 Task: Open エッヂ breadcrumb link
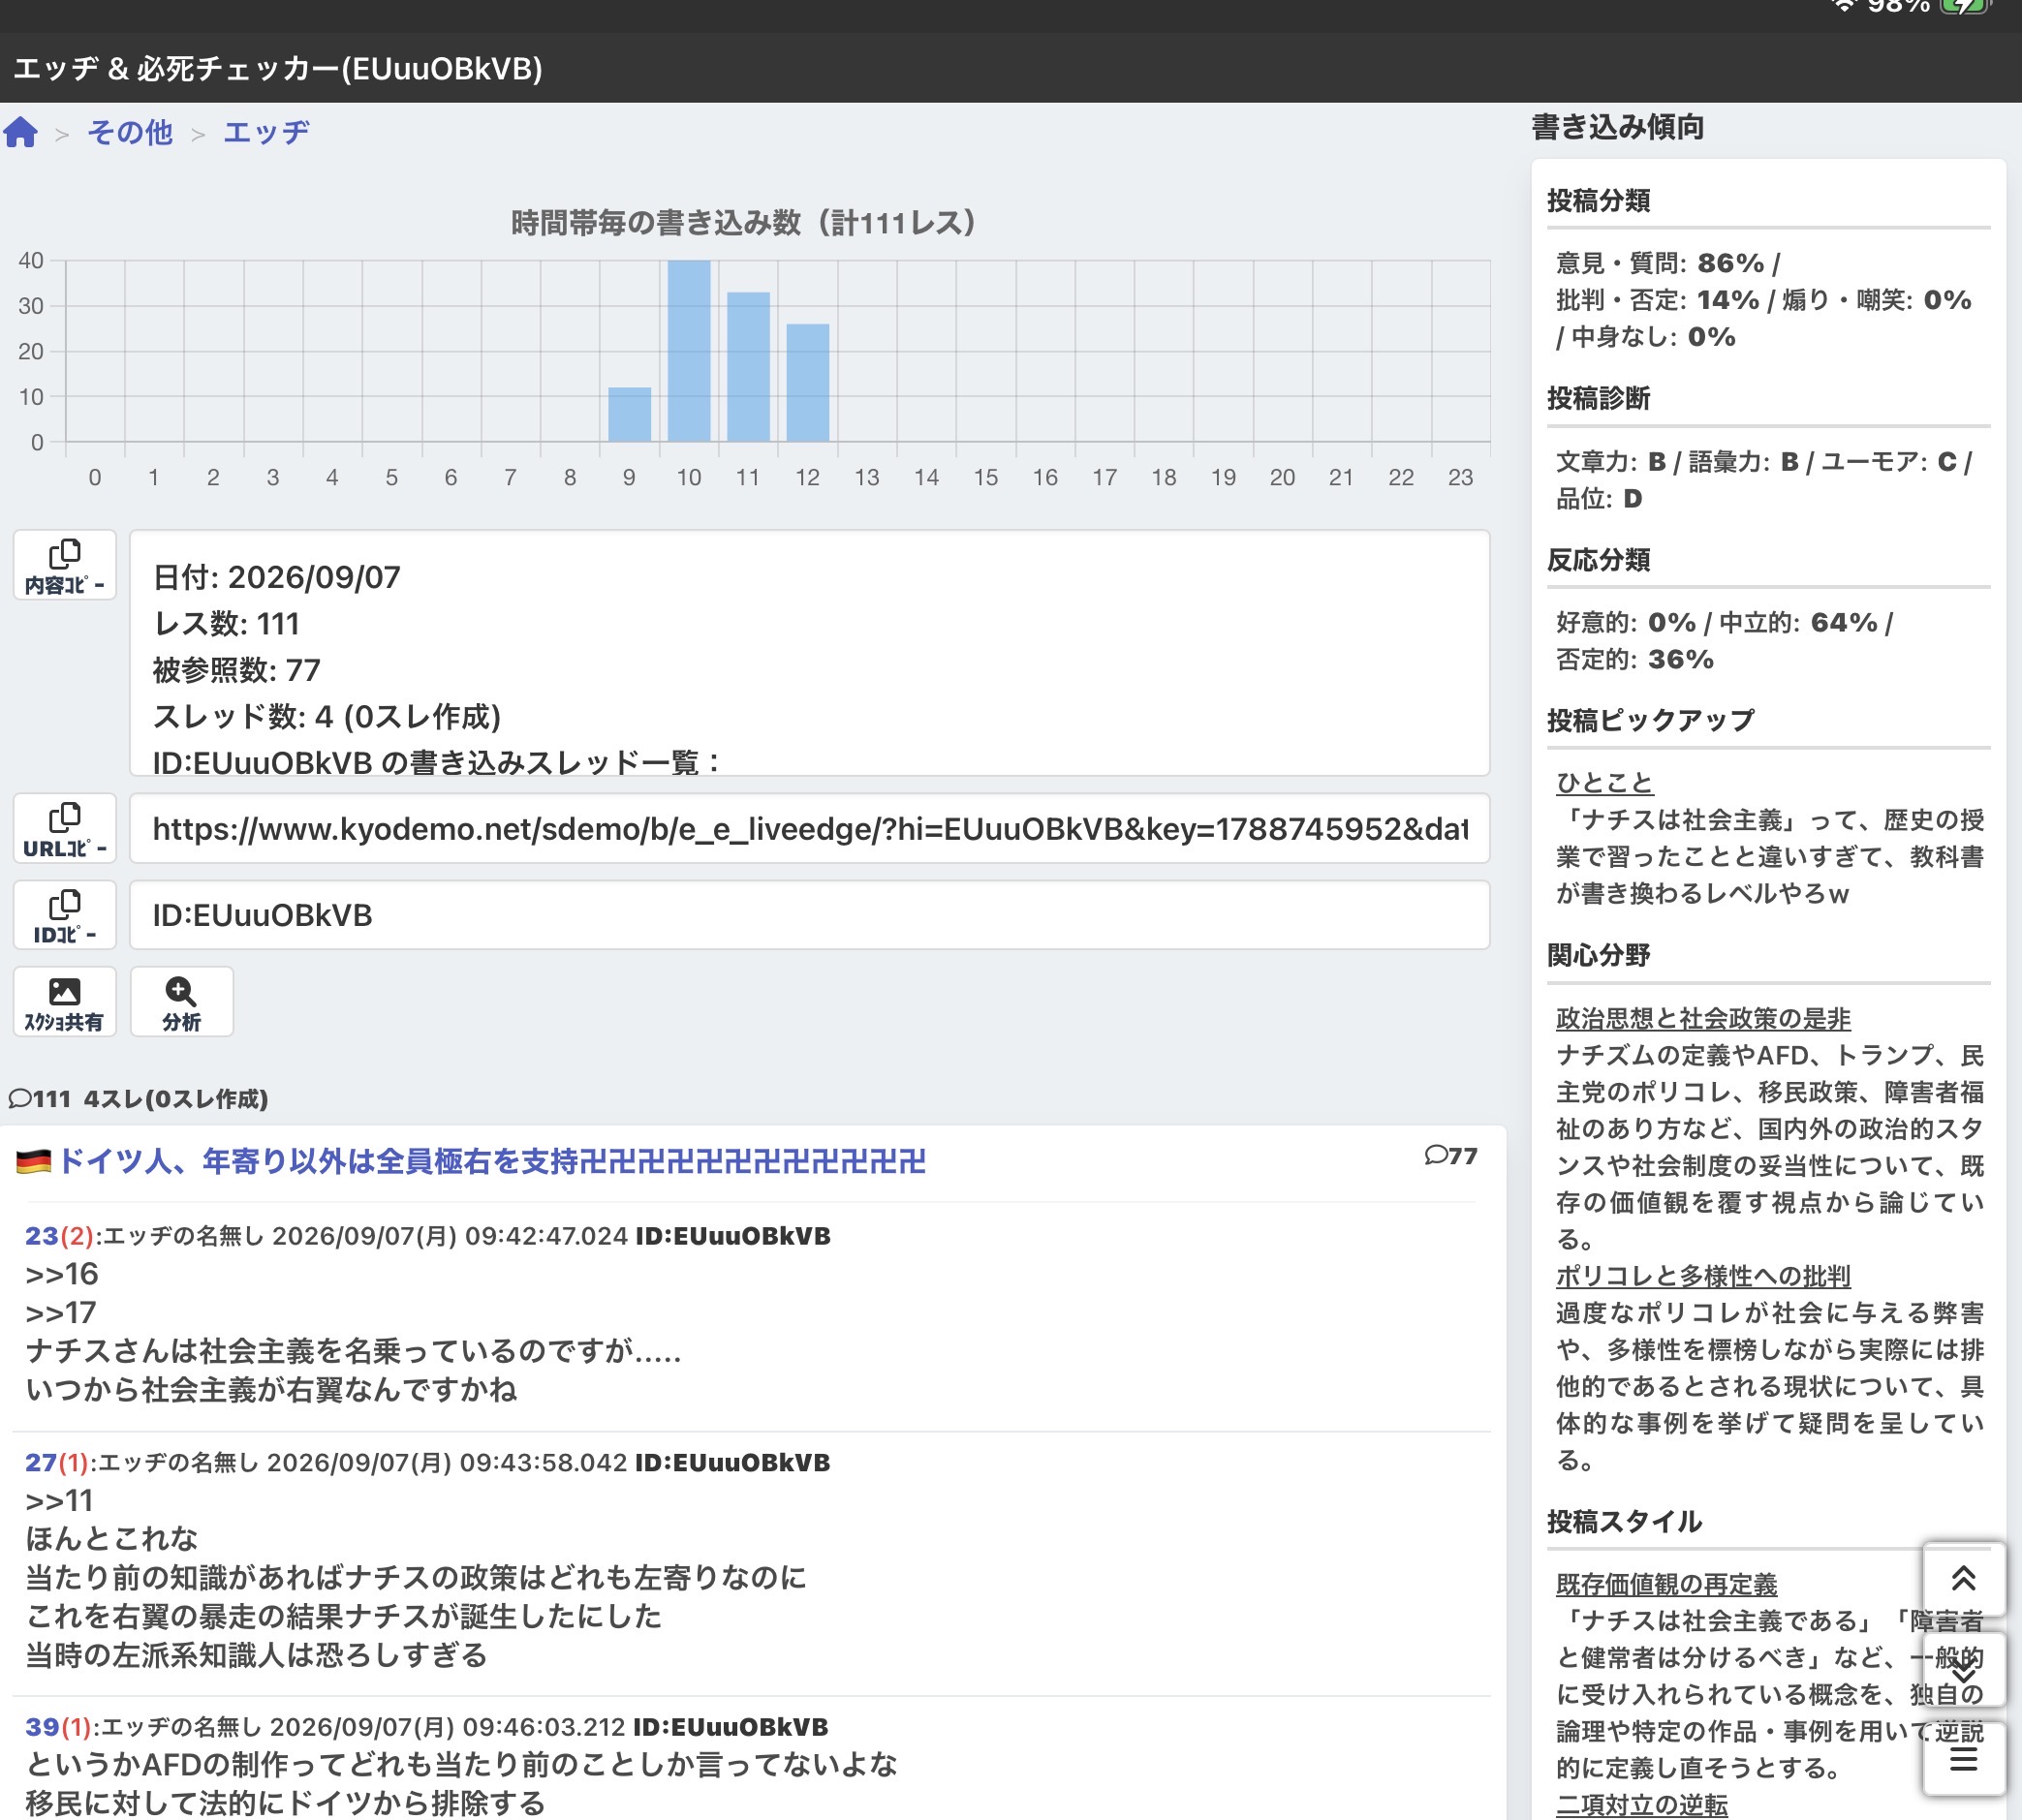(x=266, y=132)
